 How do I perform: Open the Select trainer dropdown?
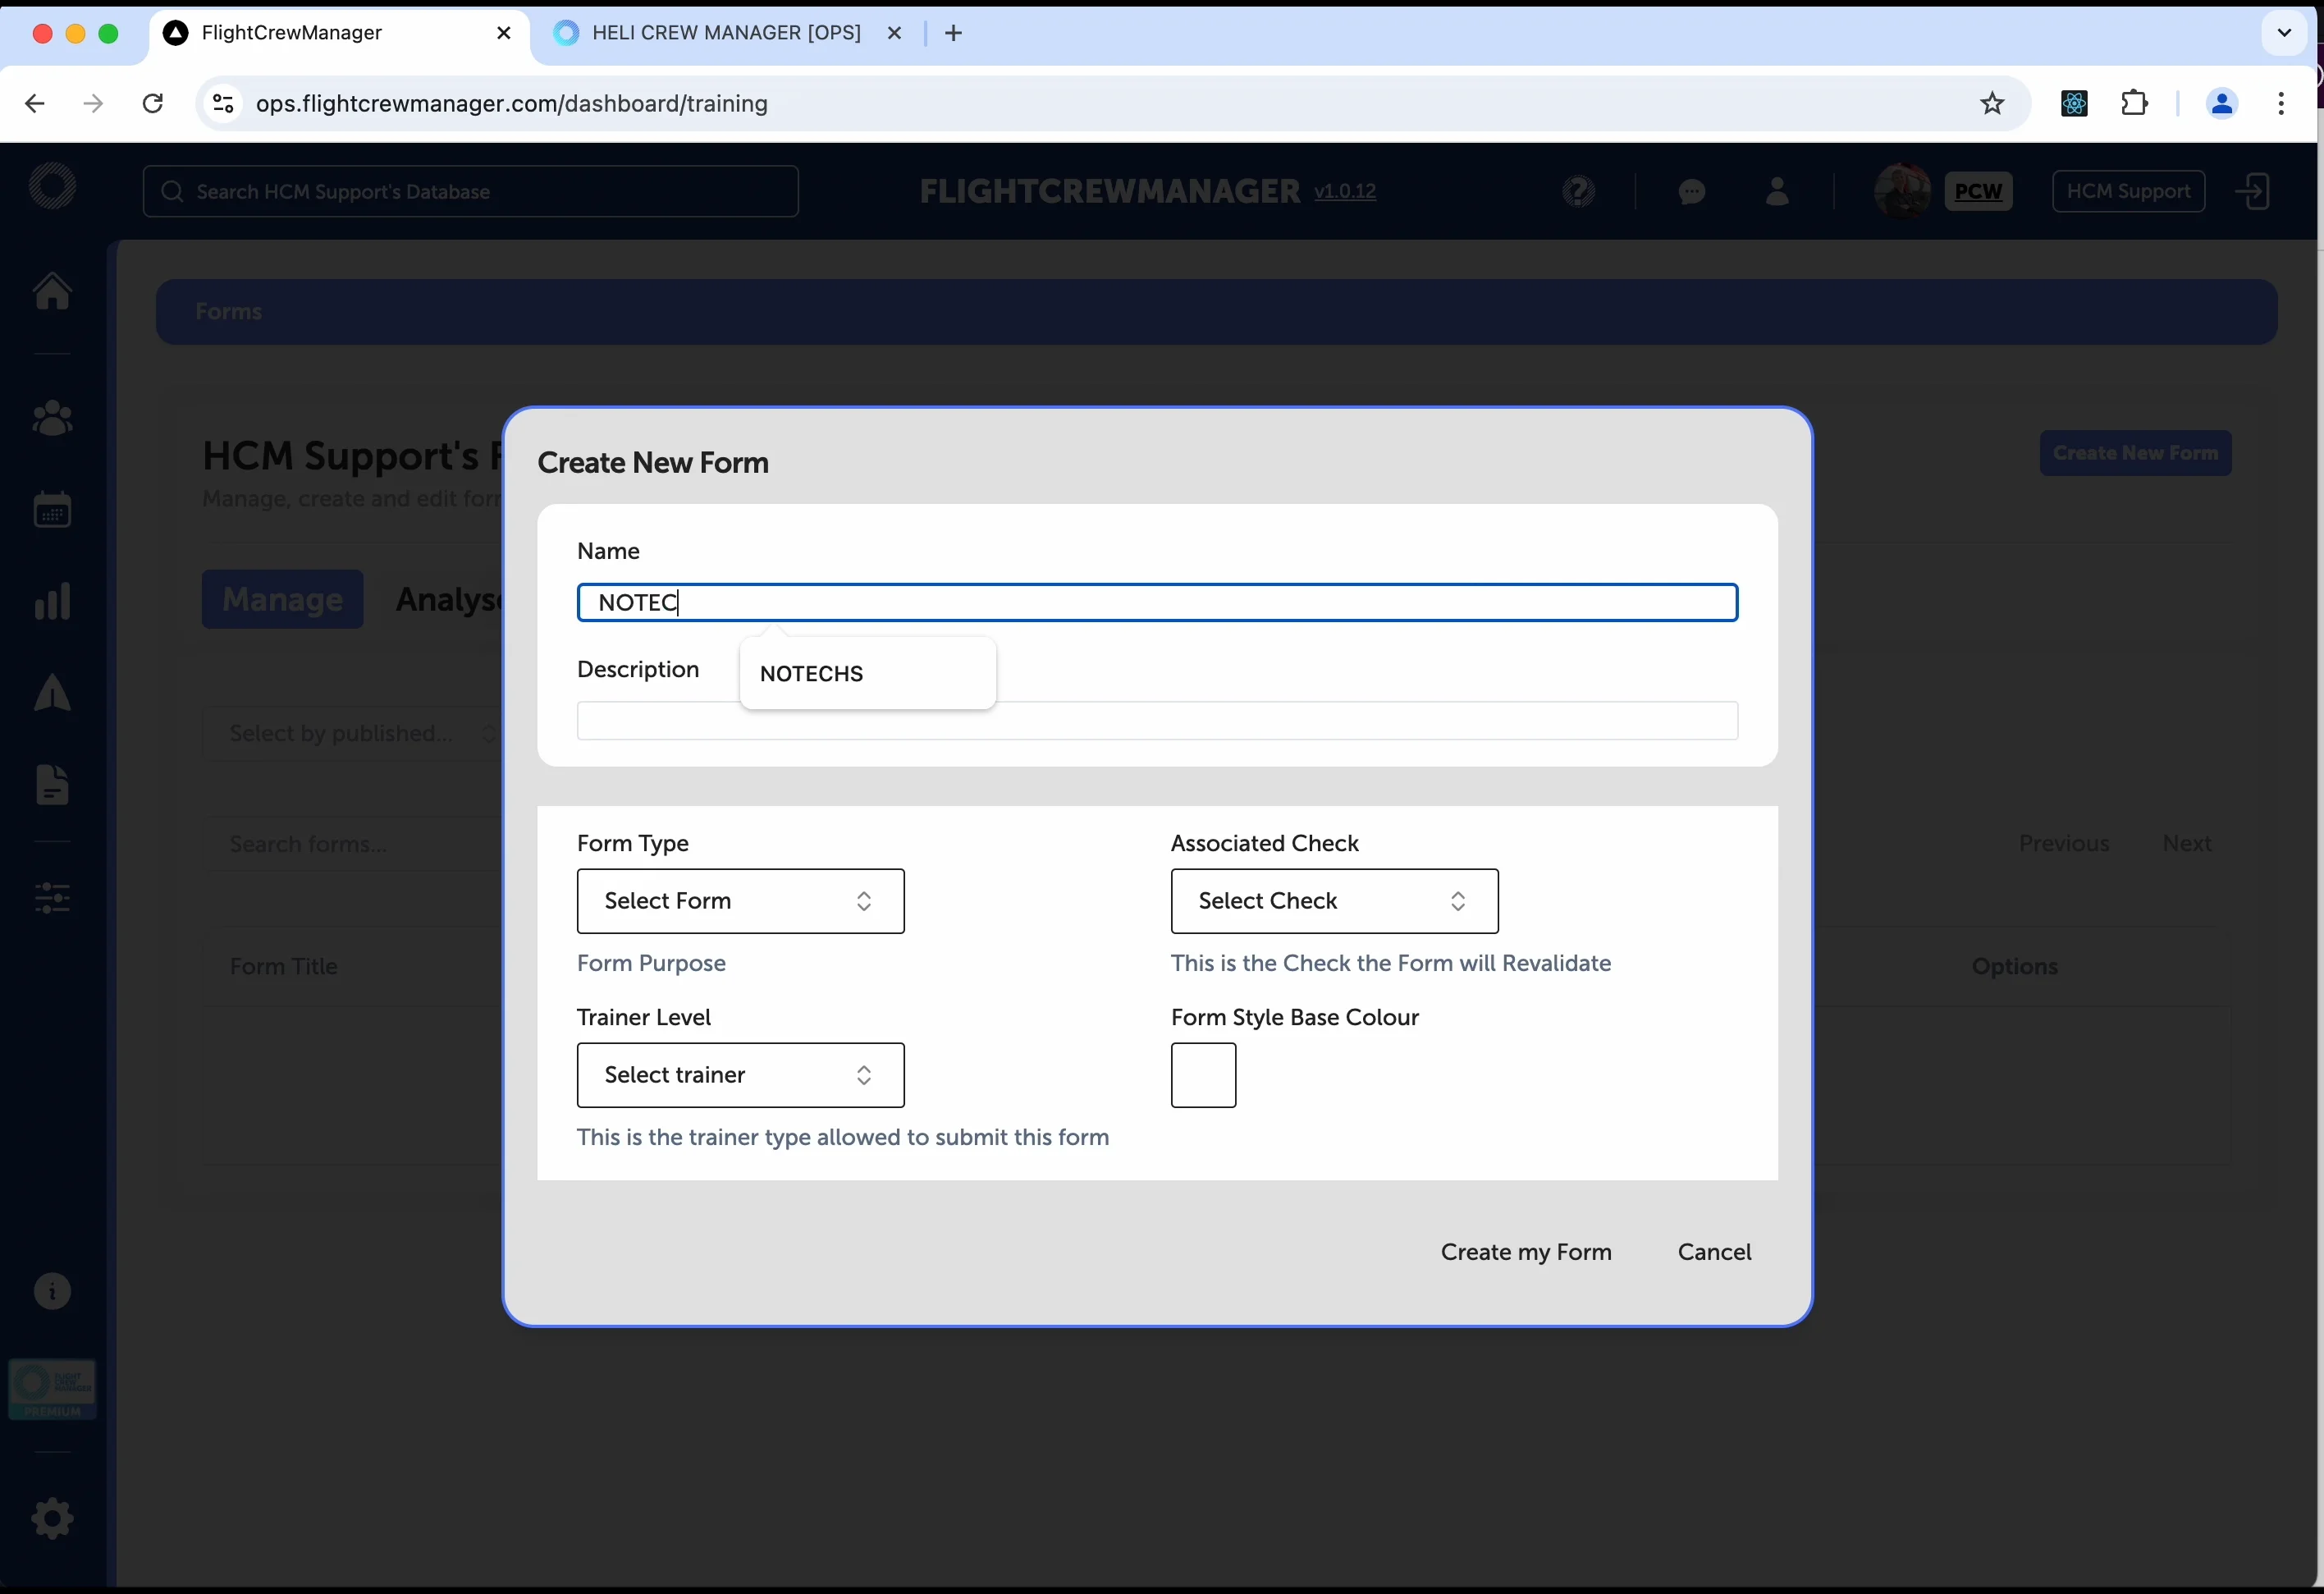click(739, 1074)
